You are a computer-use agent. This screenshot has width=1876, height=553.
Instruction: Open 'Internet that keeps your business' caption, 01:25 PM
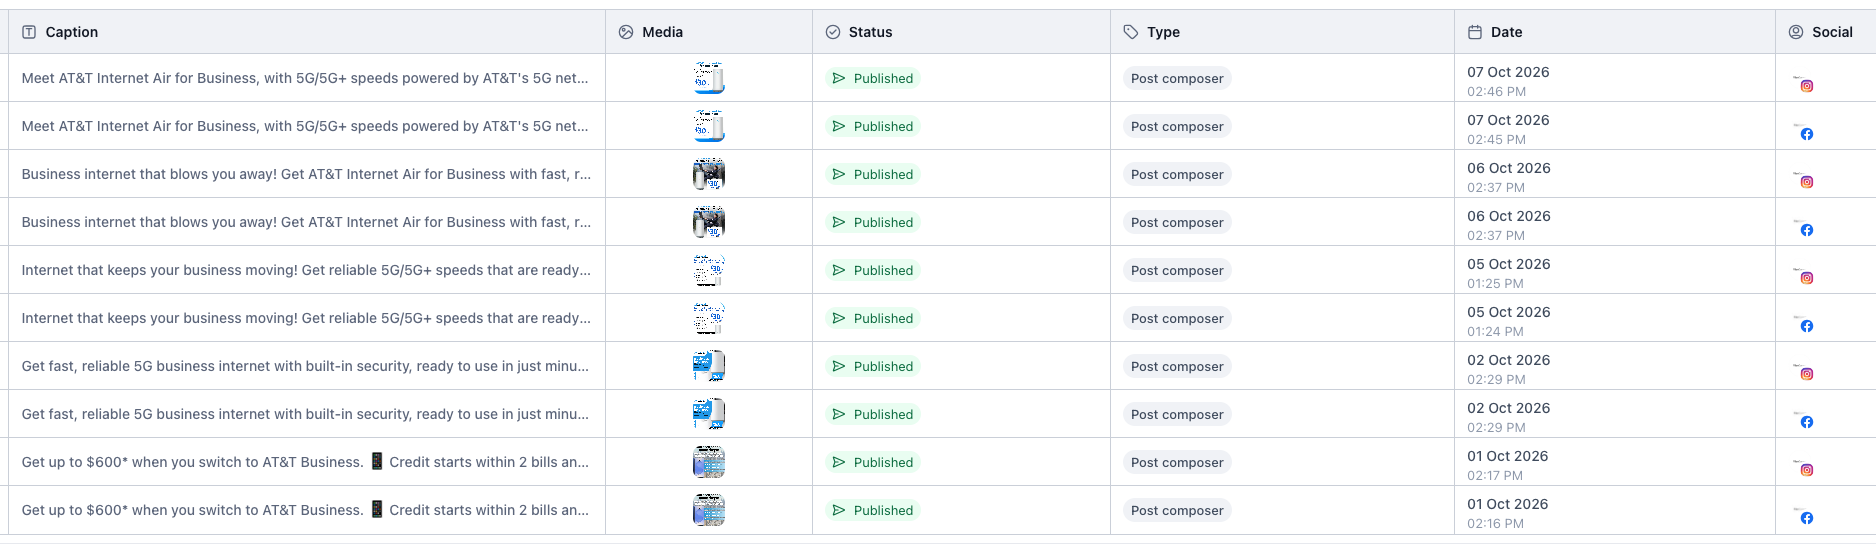[x=306, y=270]
